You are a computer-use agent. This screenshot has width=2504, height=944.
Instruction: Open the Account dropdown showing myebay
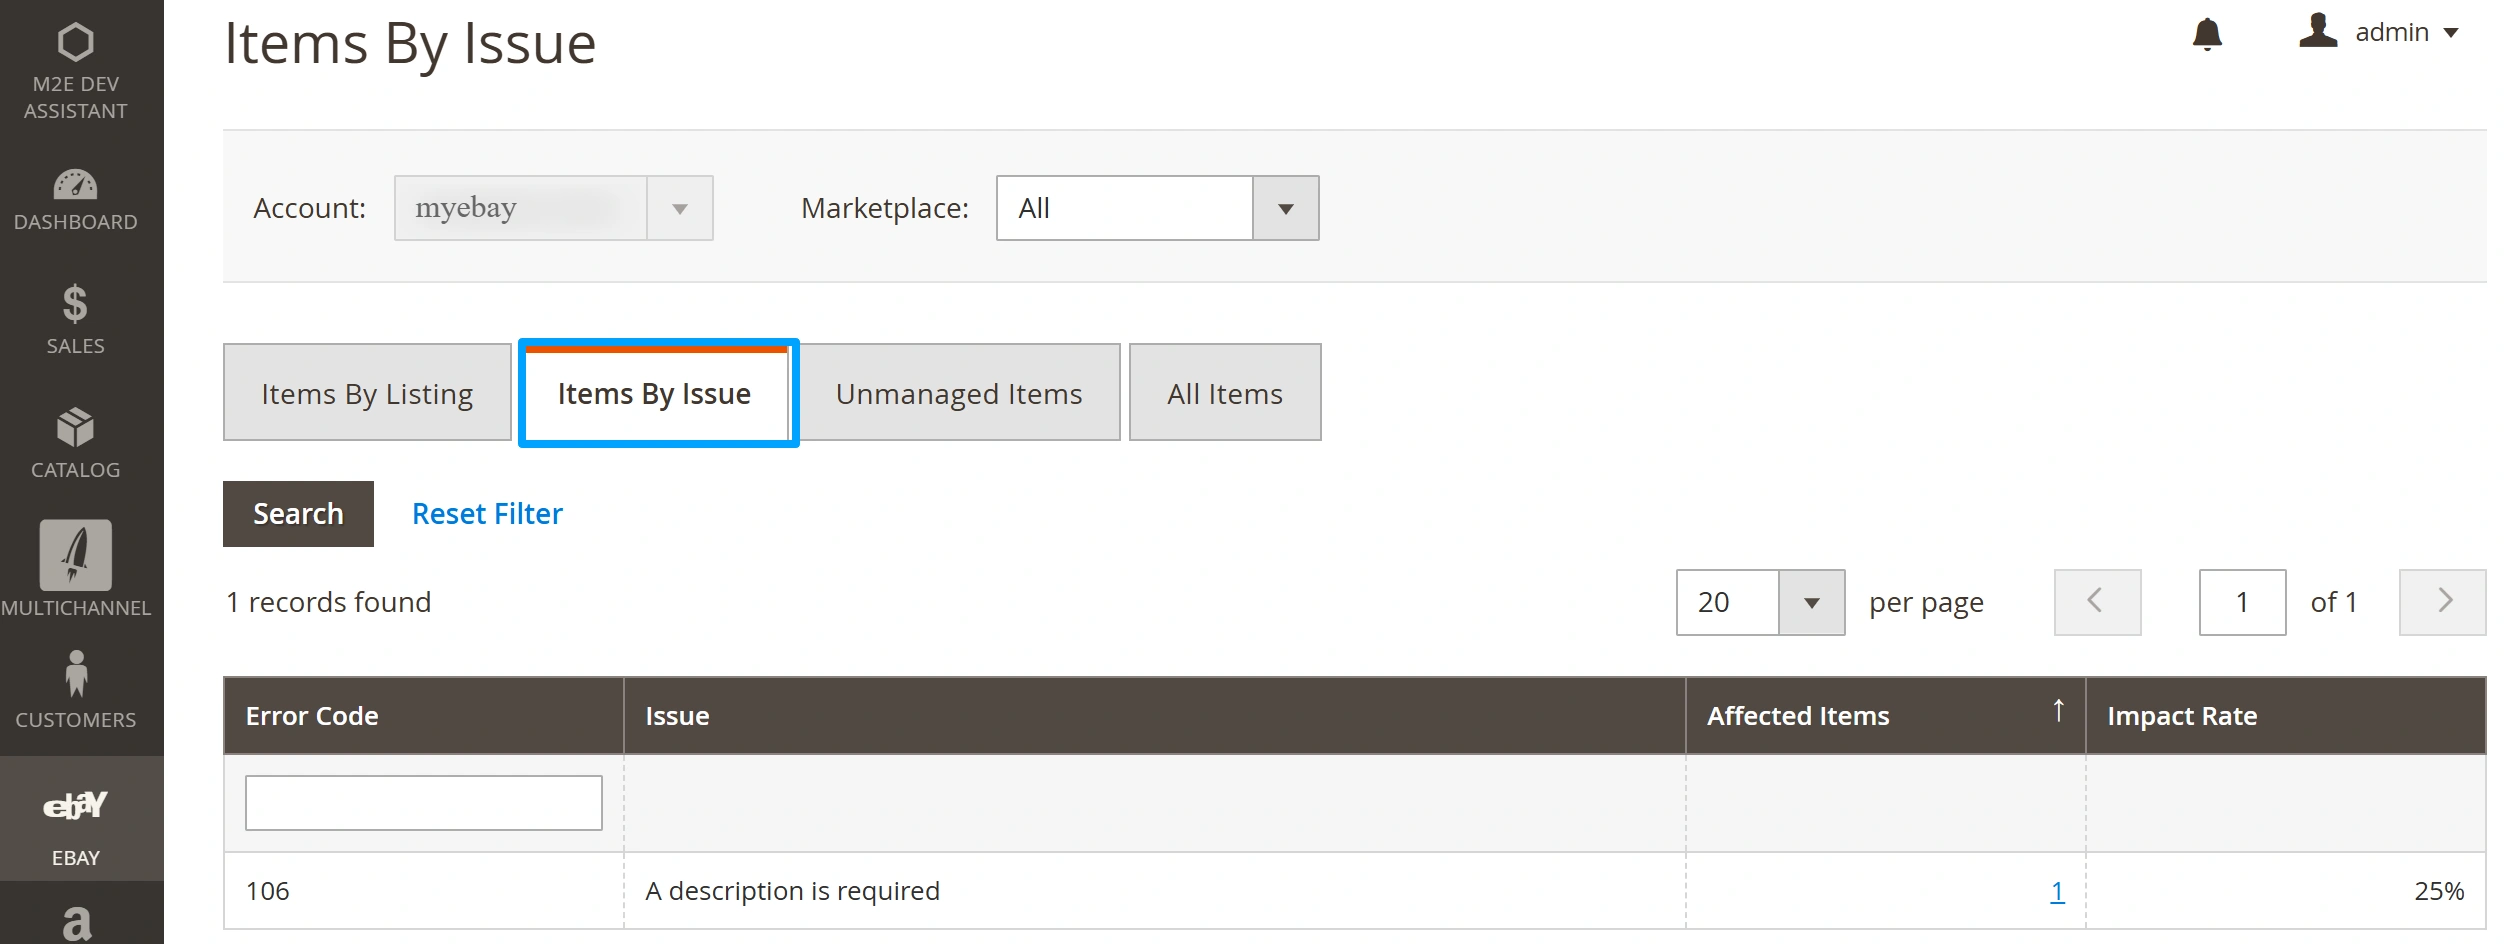point(553,208)
